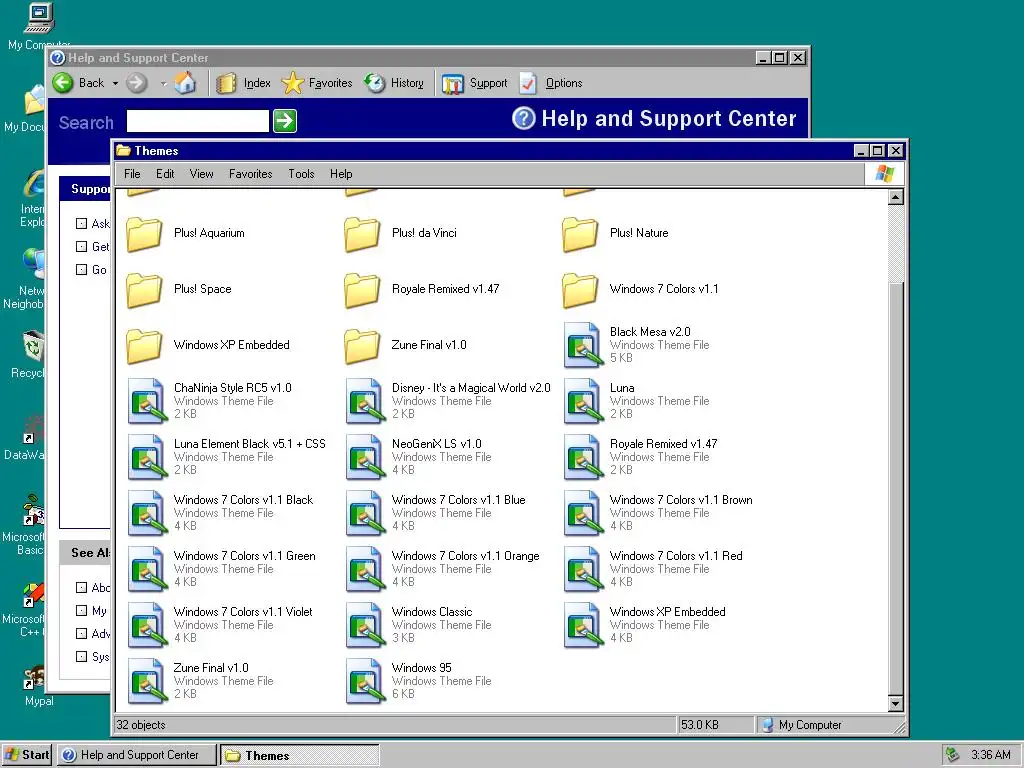
Task: Select Windows 7 Colors v1.1 Blue theme
Action: (x=436, y=513)
